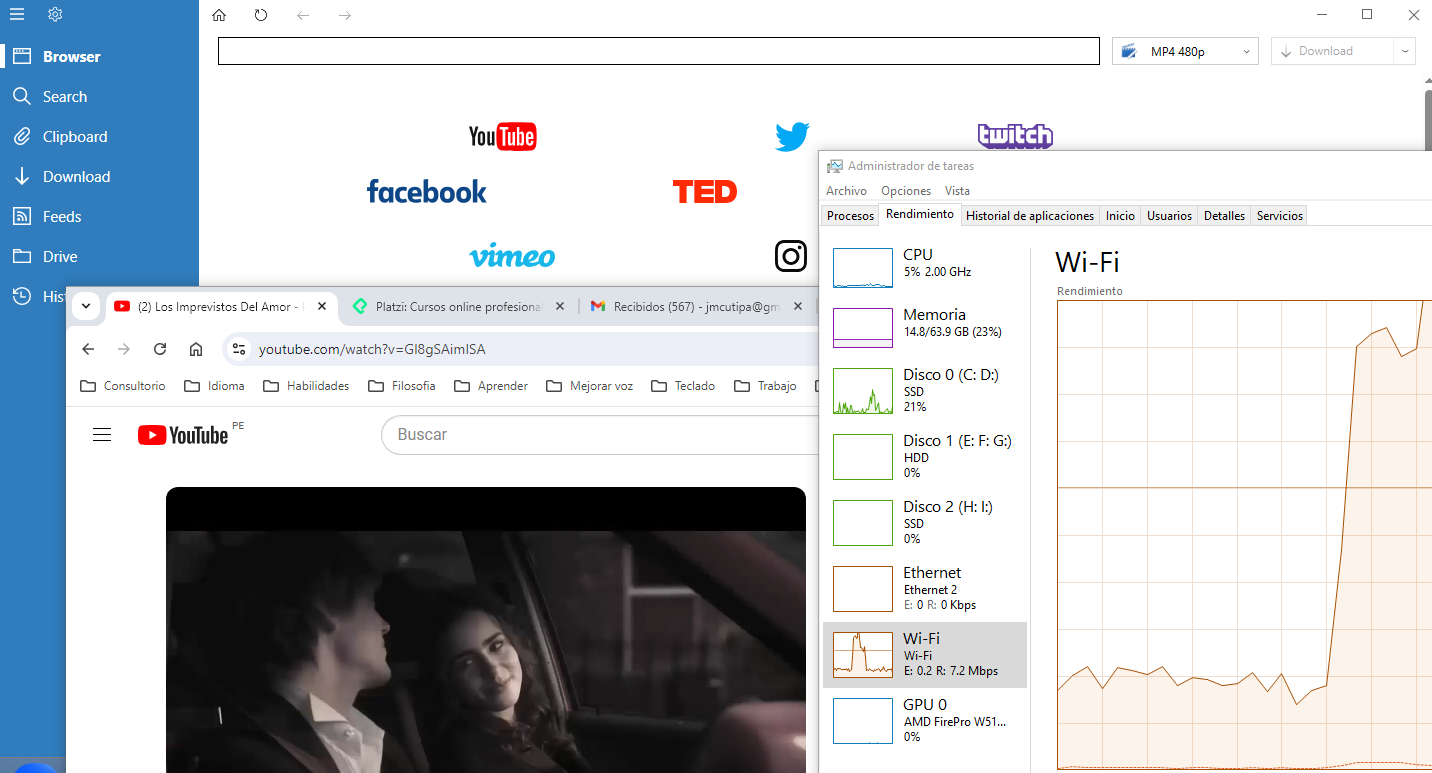1432x773 pixels.
Task: Click the downloader URL input field
Action: [658, 52]
